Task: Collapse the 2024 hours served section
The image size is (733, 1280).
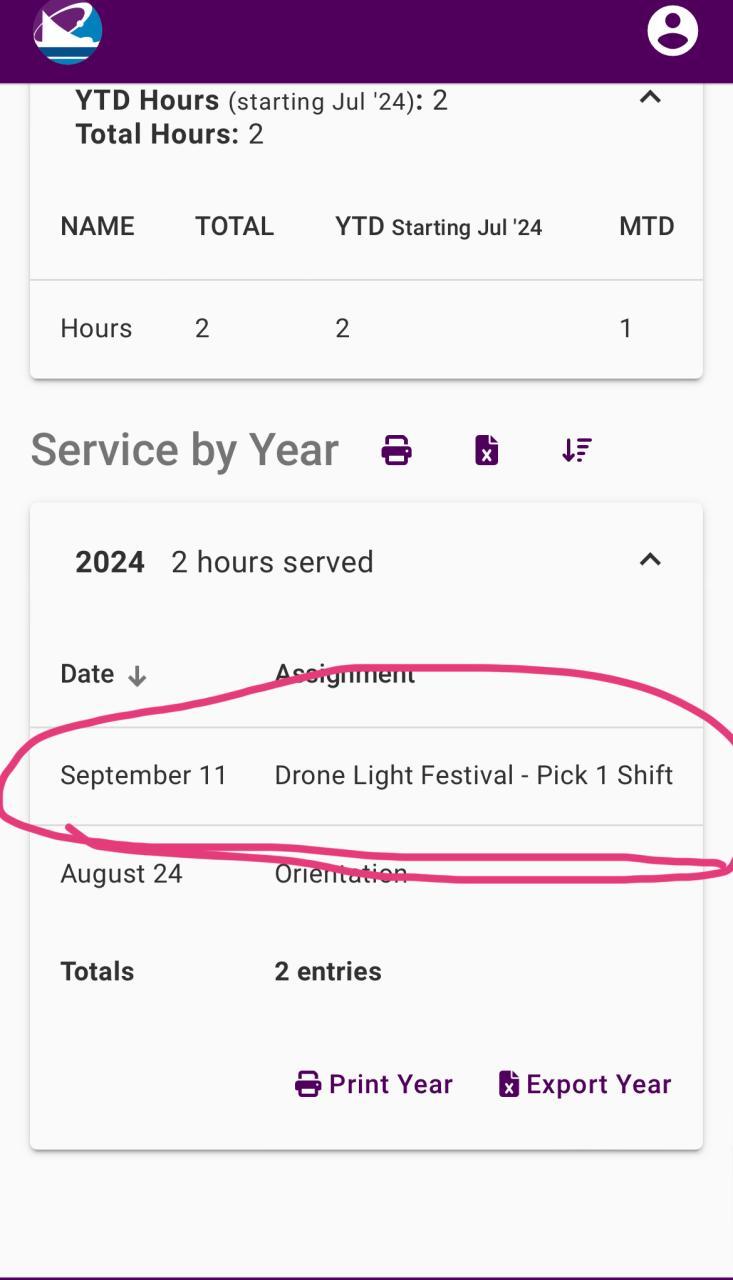Action: 650,560
